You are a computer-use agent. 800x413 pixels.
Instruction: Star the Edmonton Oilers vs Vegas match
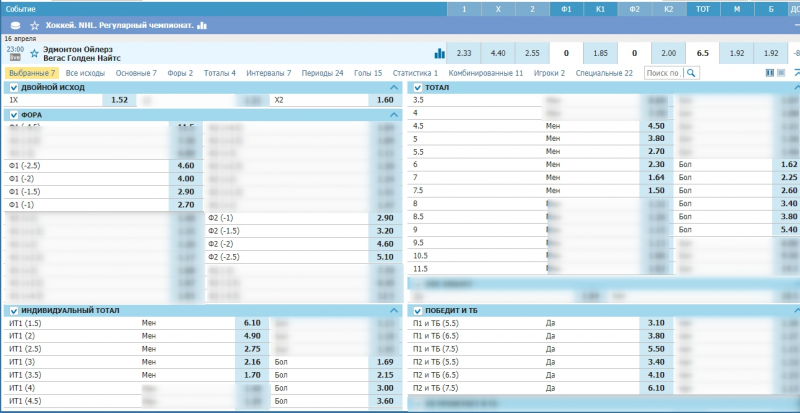coord(34,53)
